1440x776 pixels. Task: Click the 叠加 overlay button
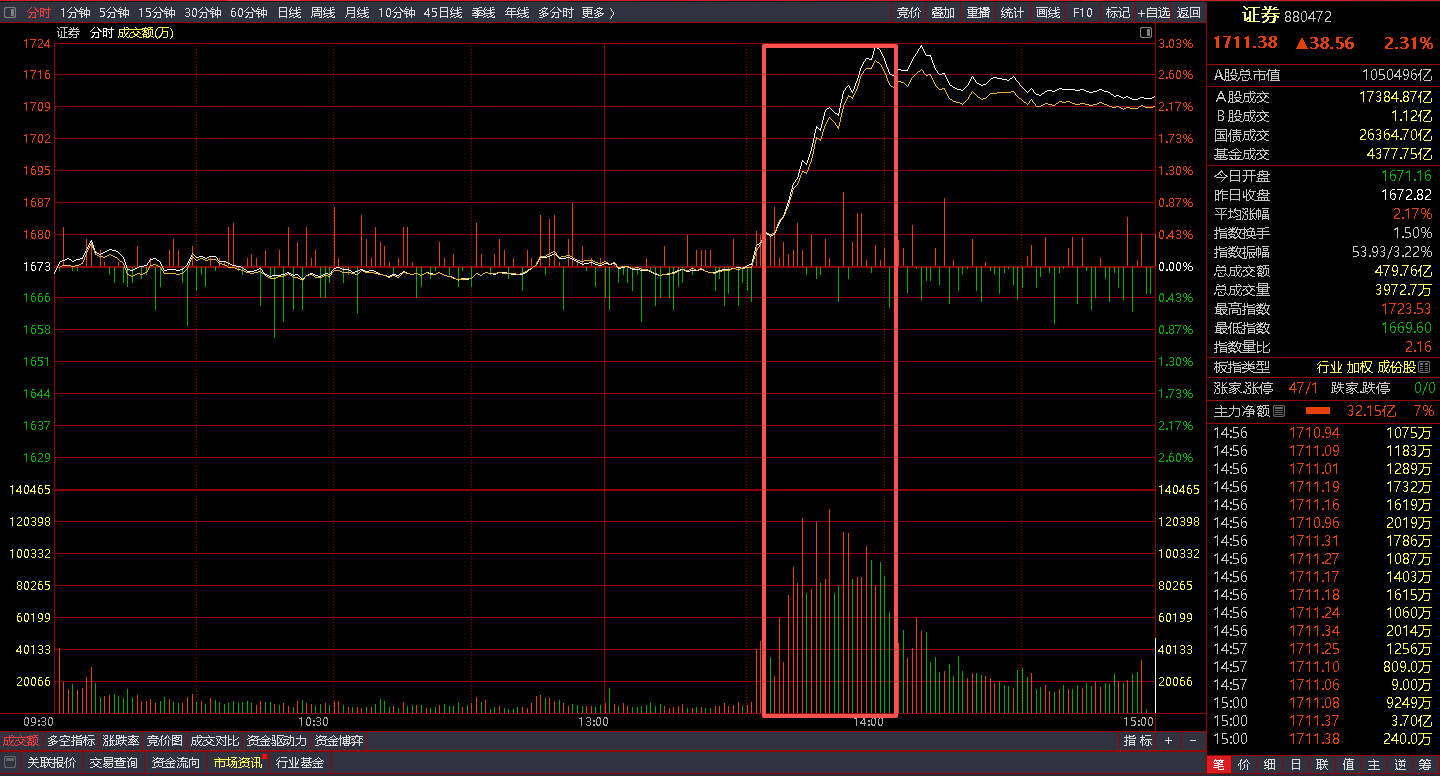point(943,13)
